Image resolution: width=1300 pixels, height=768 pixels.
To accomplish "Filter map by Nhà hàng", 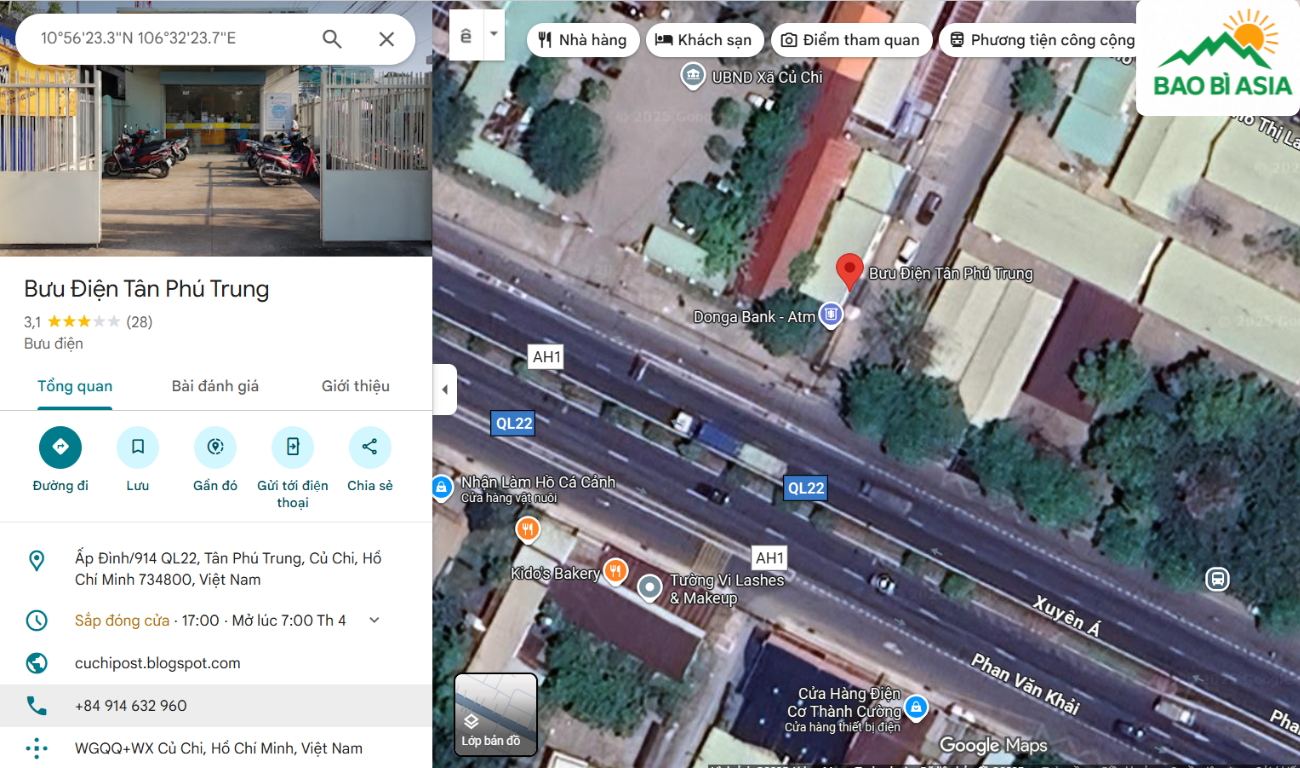I will click(583, 40).
